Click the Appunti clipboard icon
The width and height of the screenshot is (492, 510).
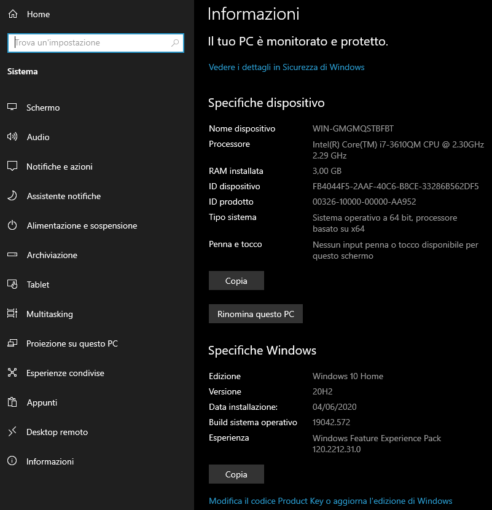12,402
